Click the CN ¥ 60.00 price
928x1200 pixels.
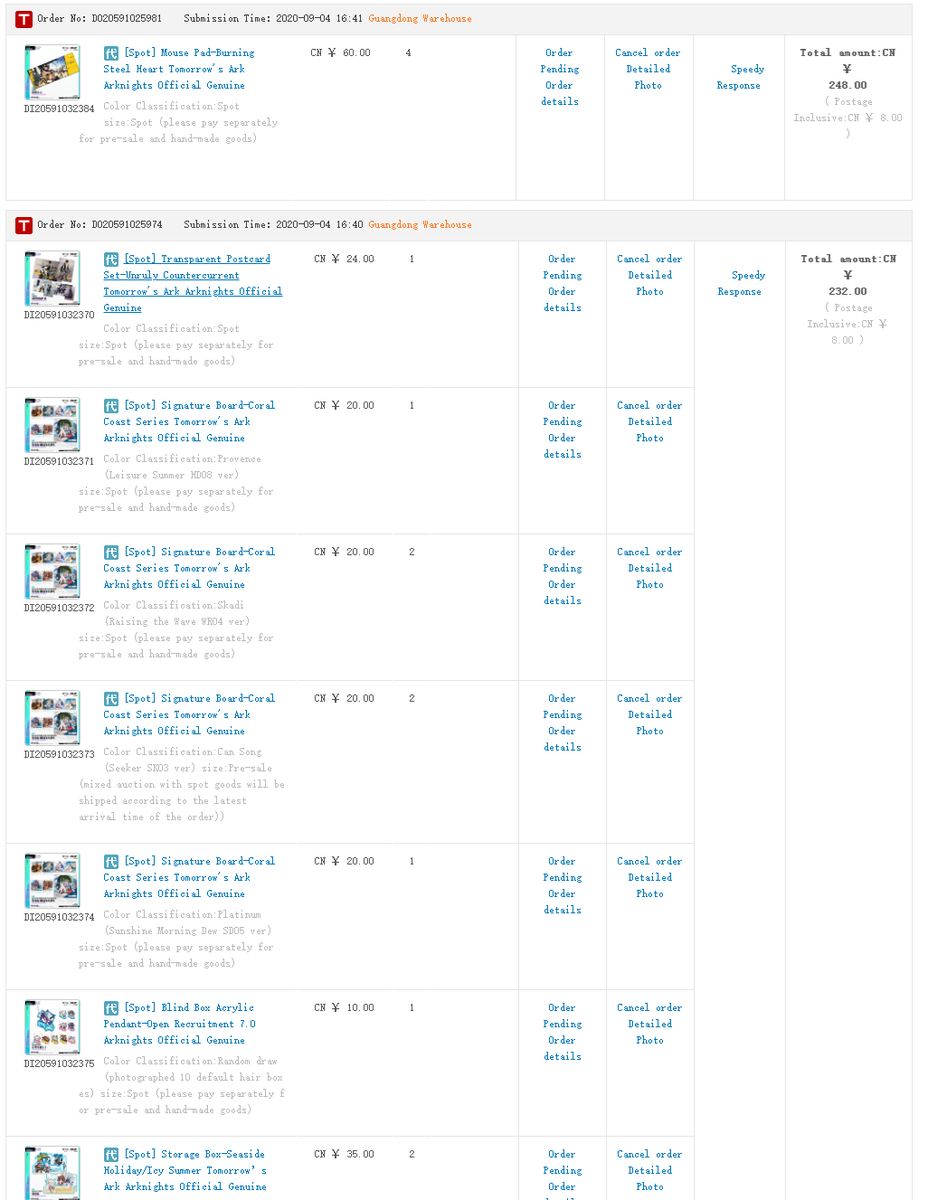pyautogui.click(x=340, y=53)
